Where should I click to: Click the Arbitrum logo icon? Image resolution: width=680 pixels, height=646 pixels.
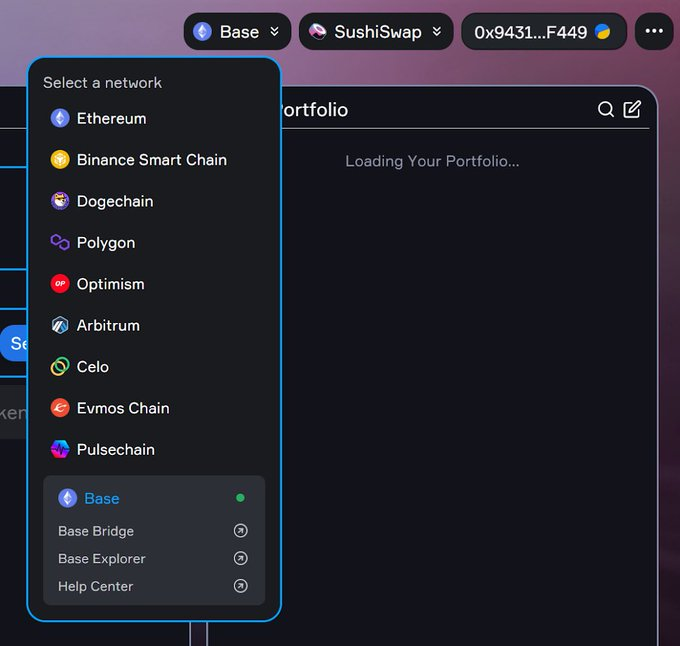pyautogui.click(x=60, y=325)
